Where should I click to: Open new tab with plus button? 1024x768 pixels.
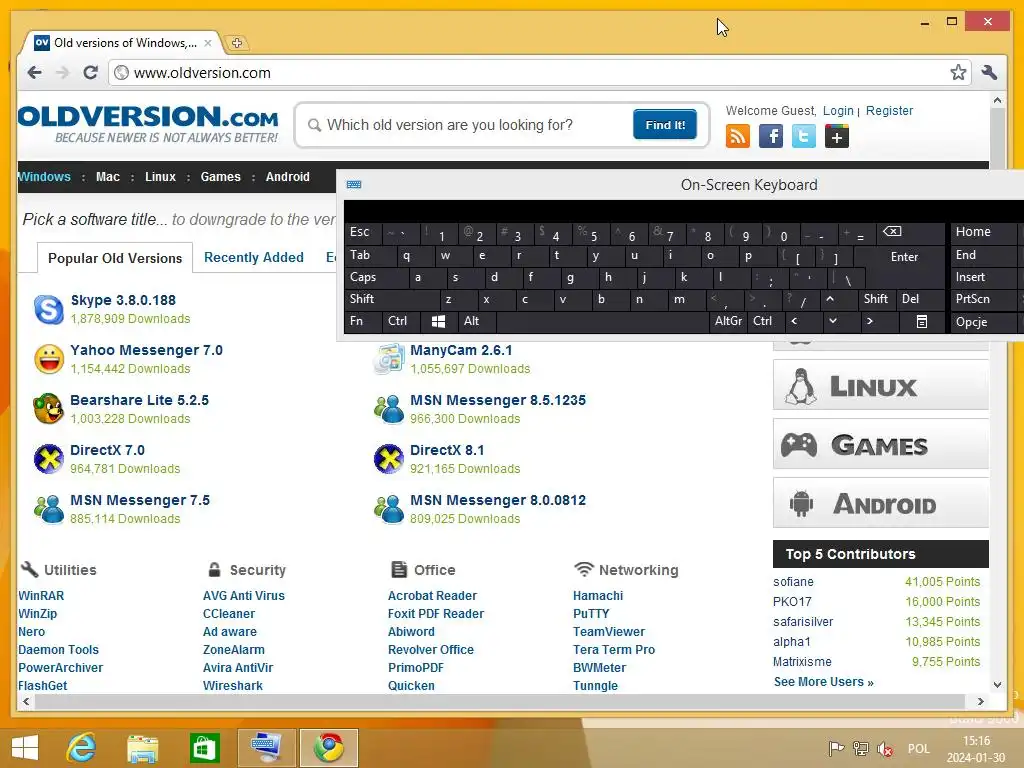(x=236, y=43)
